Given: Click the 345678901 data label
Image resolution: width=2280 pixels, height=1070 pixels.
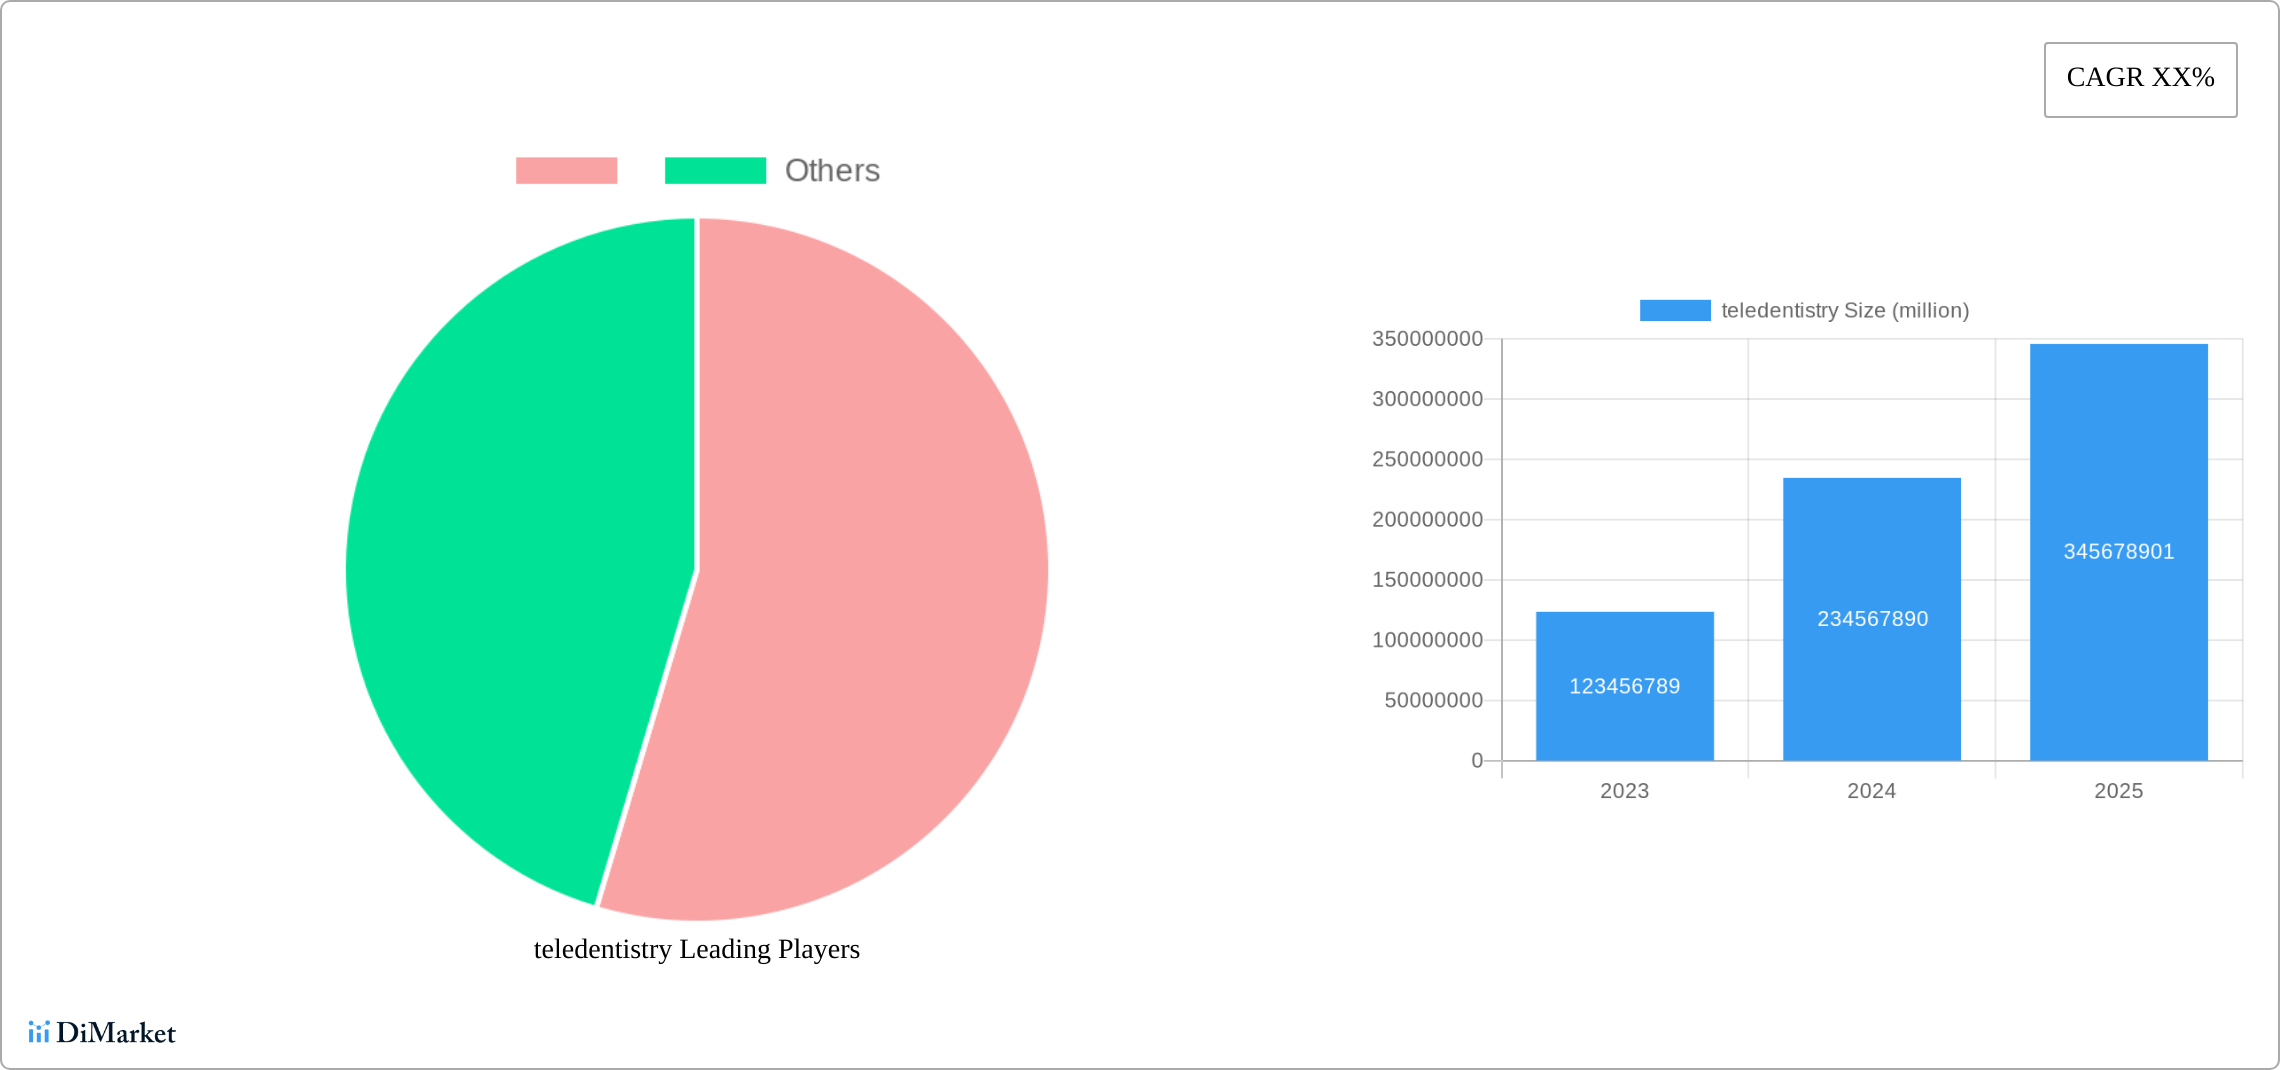Looking at the screenshot, I should click(x=2119, y=552).
